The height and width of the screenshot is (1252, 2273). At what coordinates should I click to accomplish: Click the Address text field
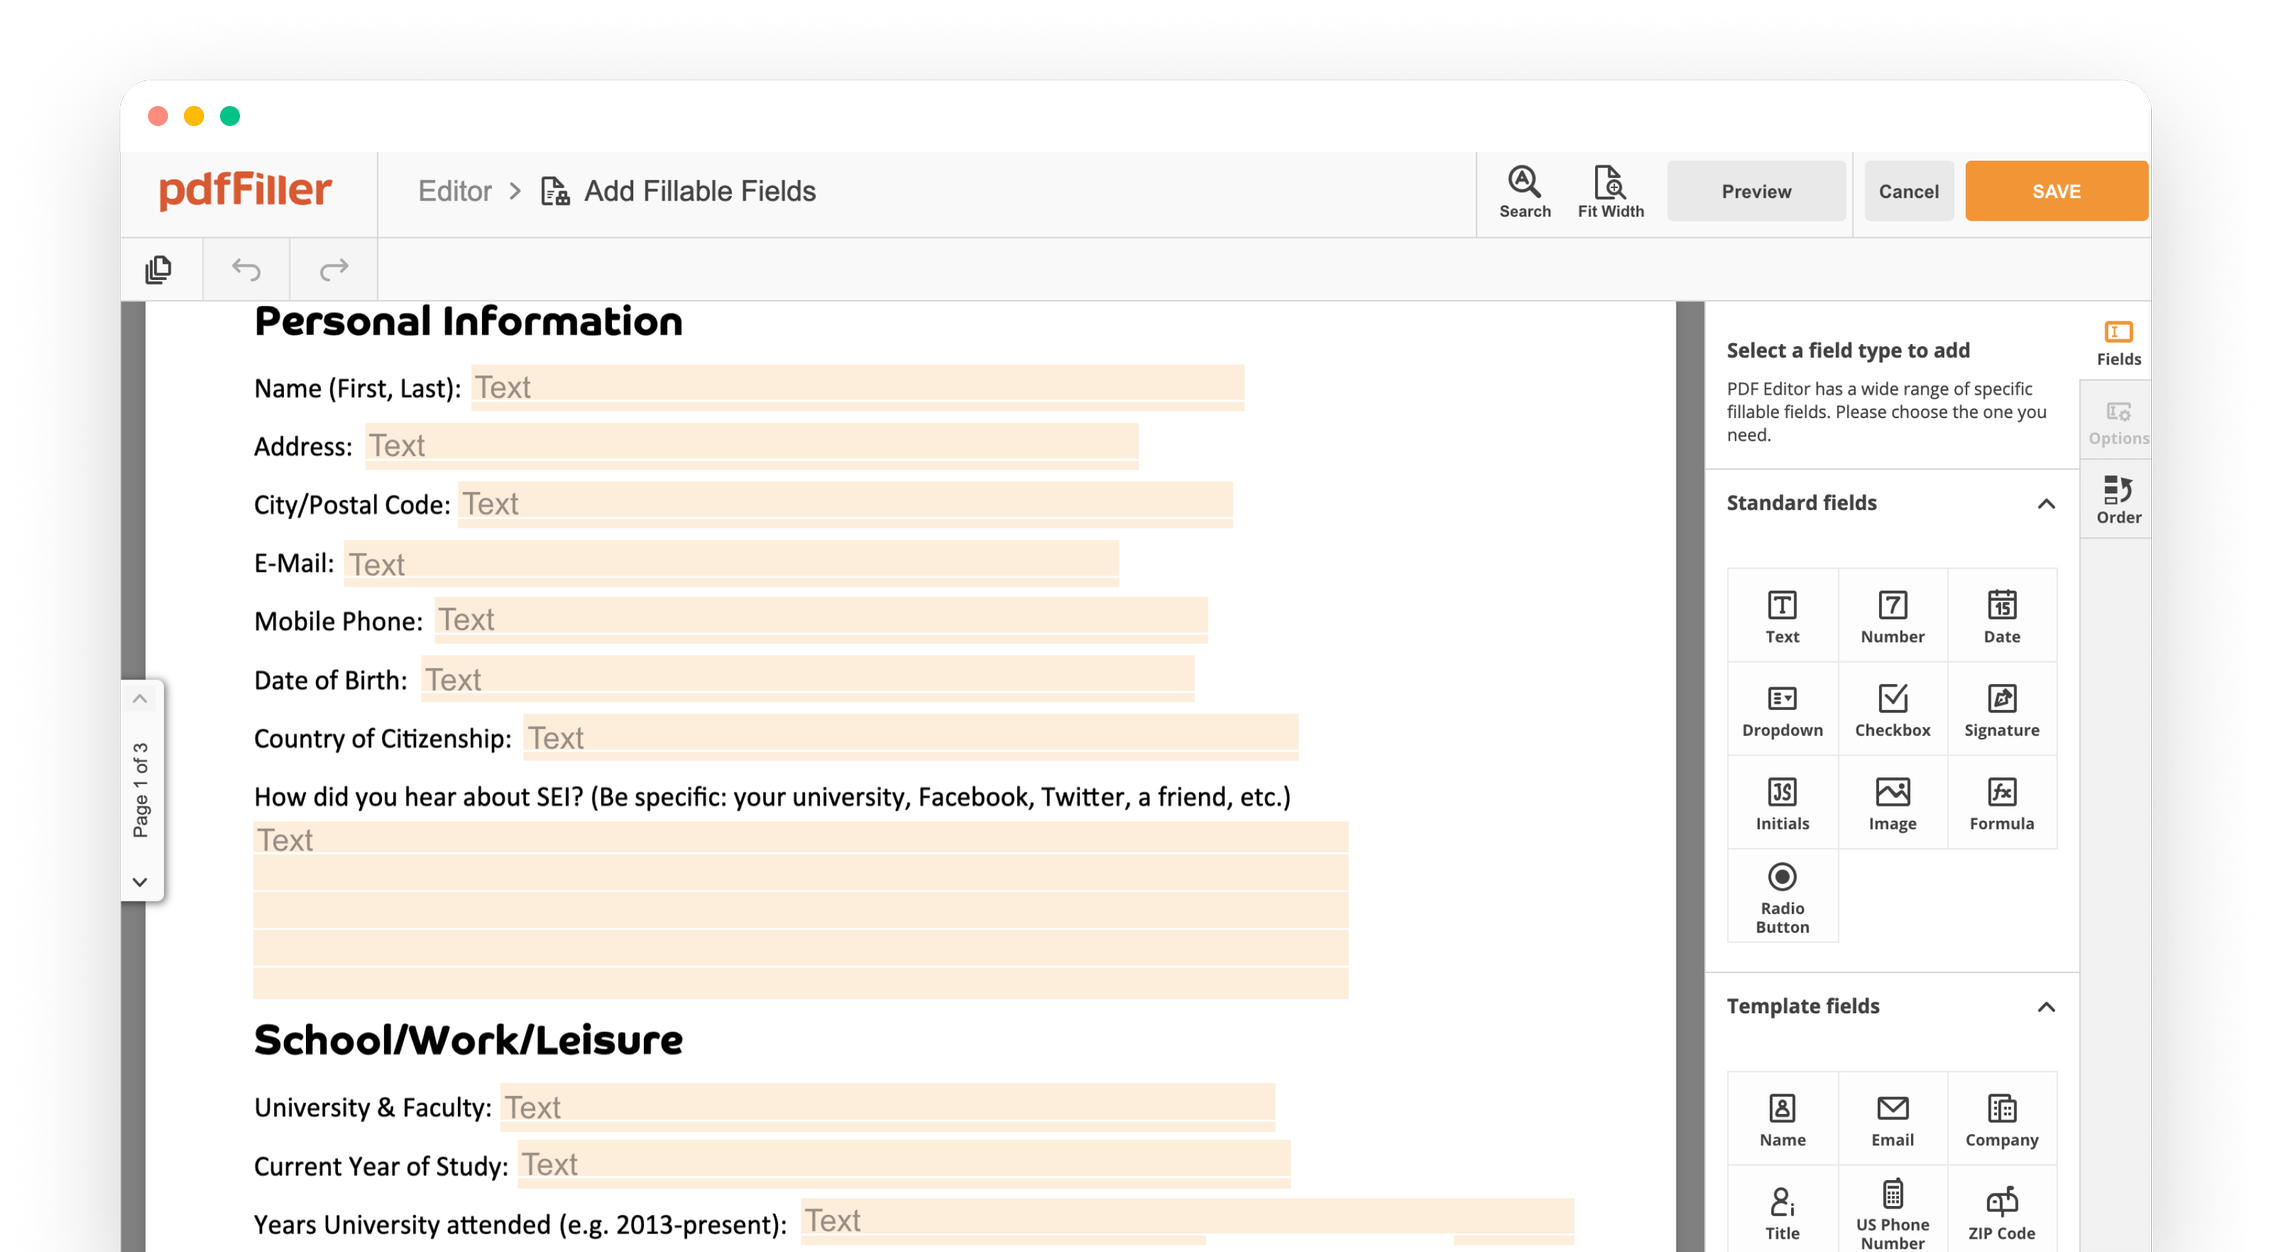click(751, 445)
